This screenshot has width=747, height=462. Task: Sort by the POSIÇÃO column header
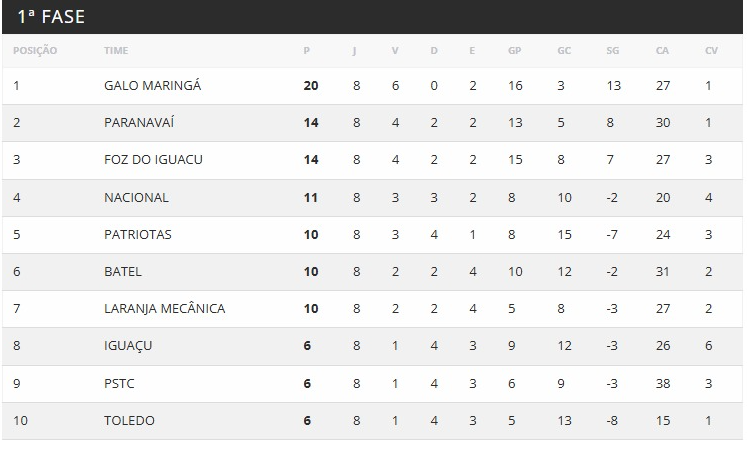[35, 51]
